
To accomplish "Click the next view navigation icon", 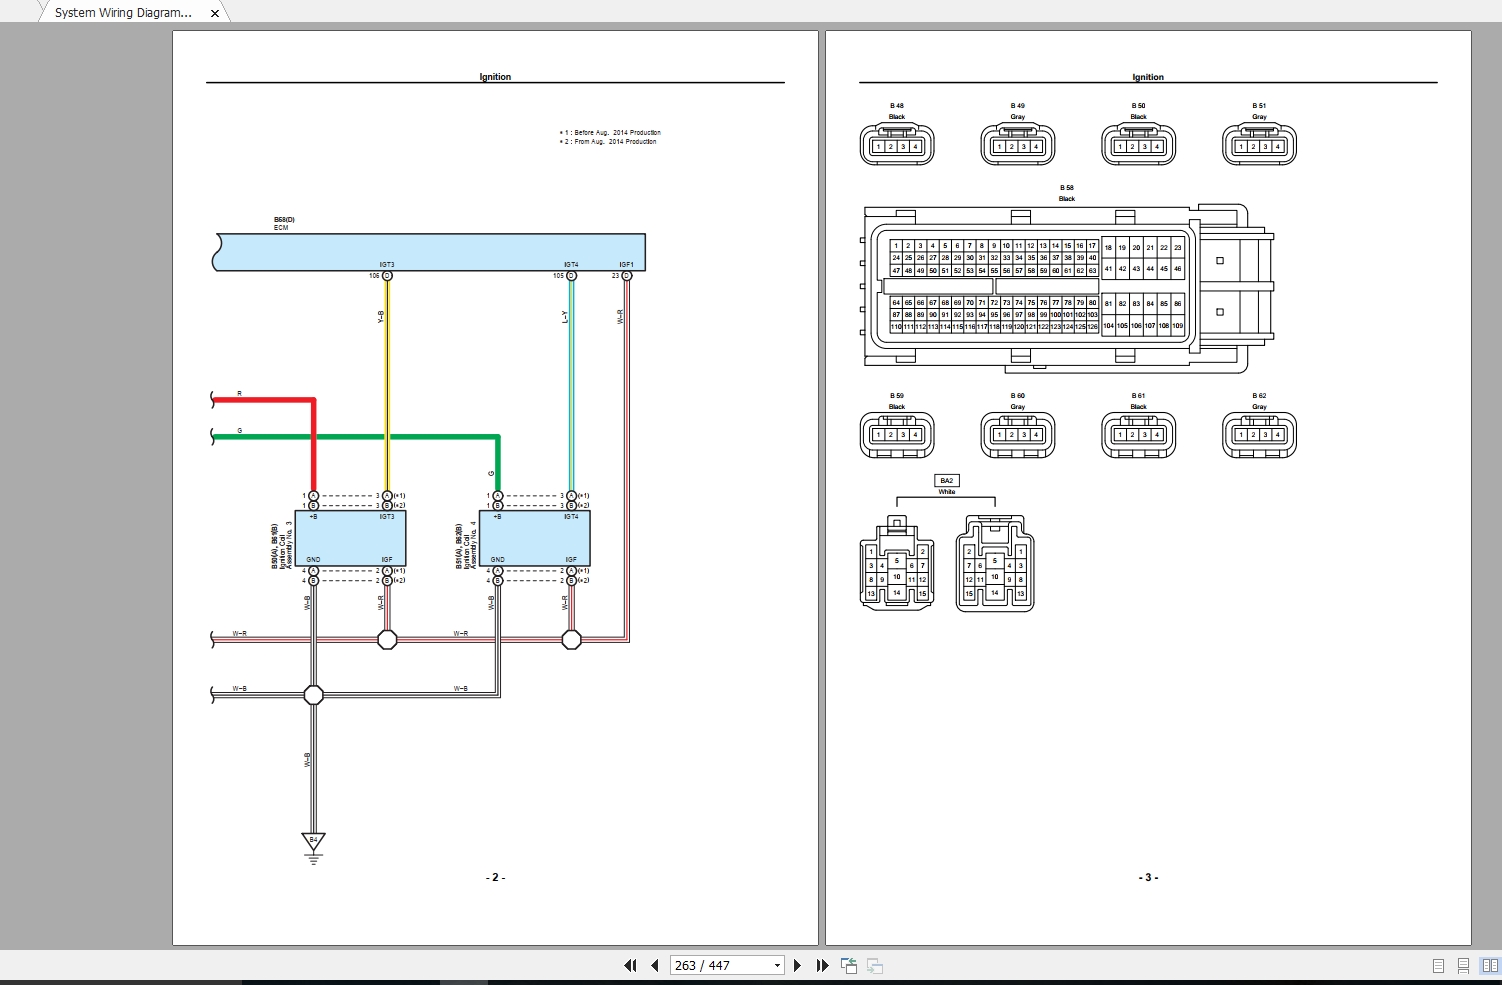I will (x=875, y=965).
